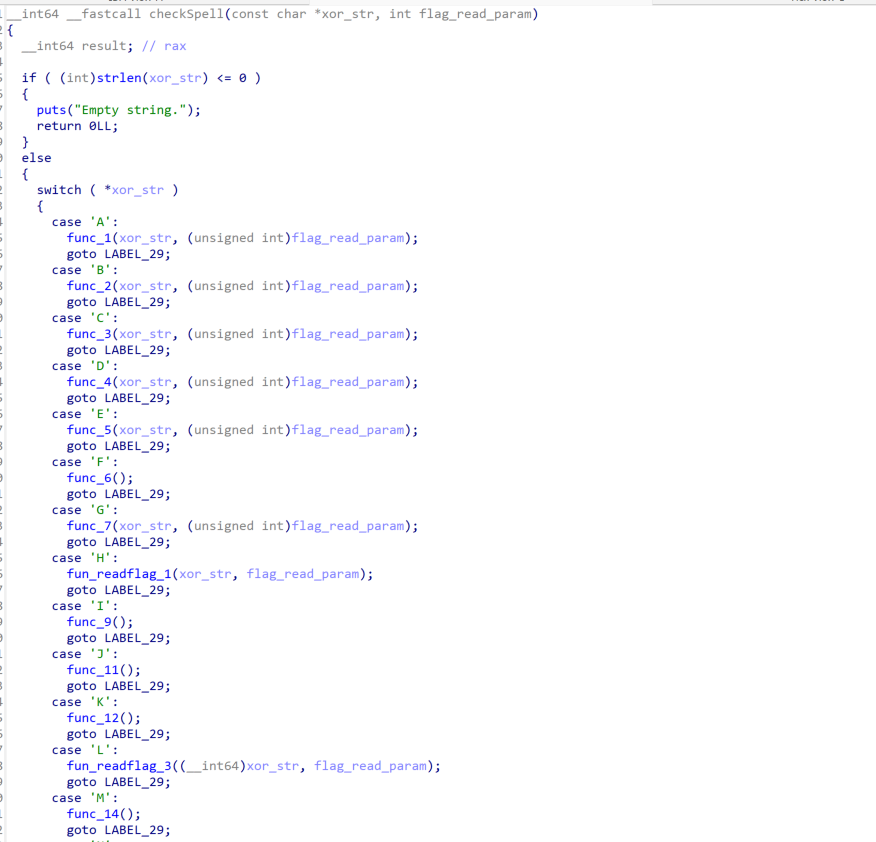876x842 pixels.
Task: Select the func_7 function call
Action: (90, 526)
